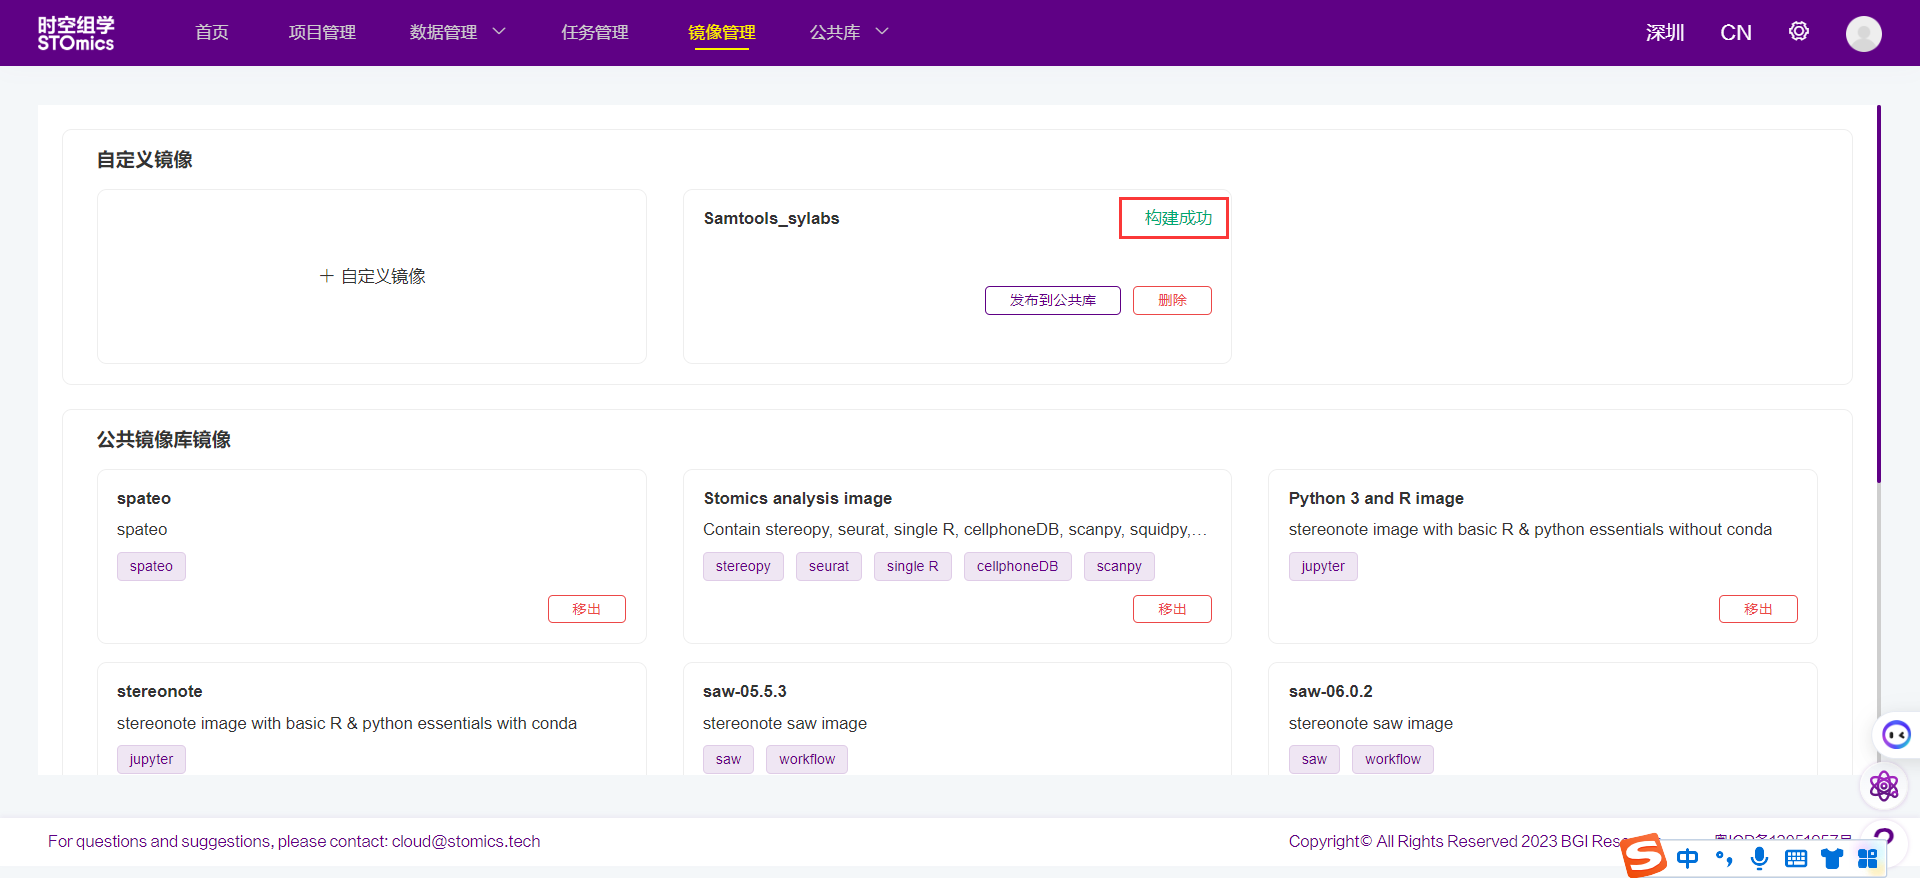Click 发布到公共库 for Samtools_sylabs

tap(1052, 300)
